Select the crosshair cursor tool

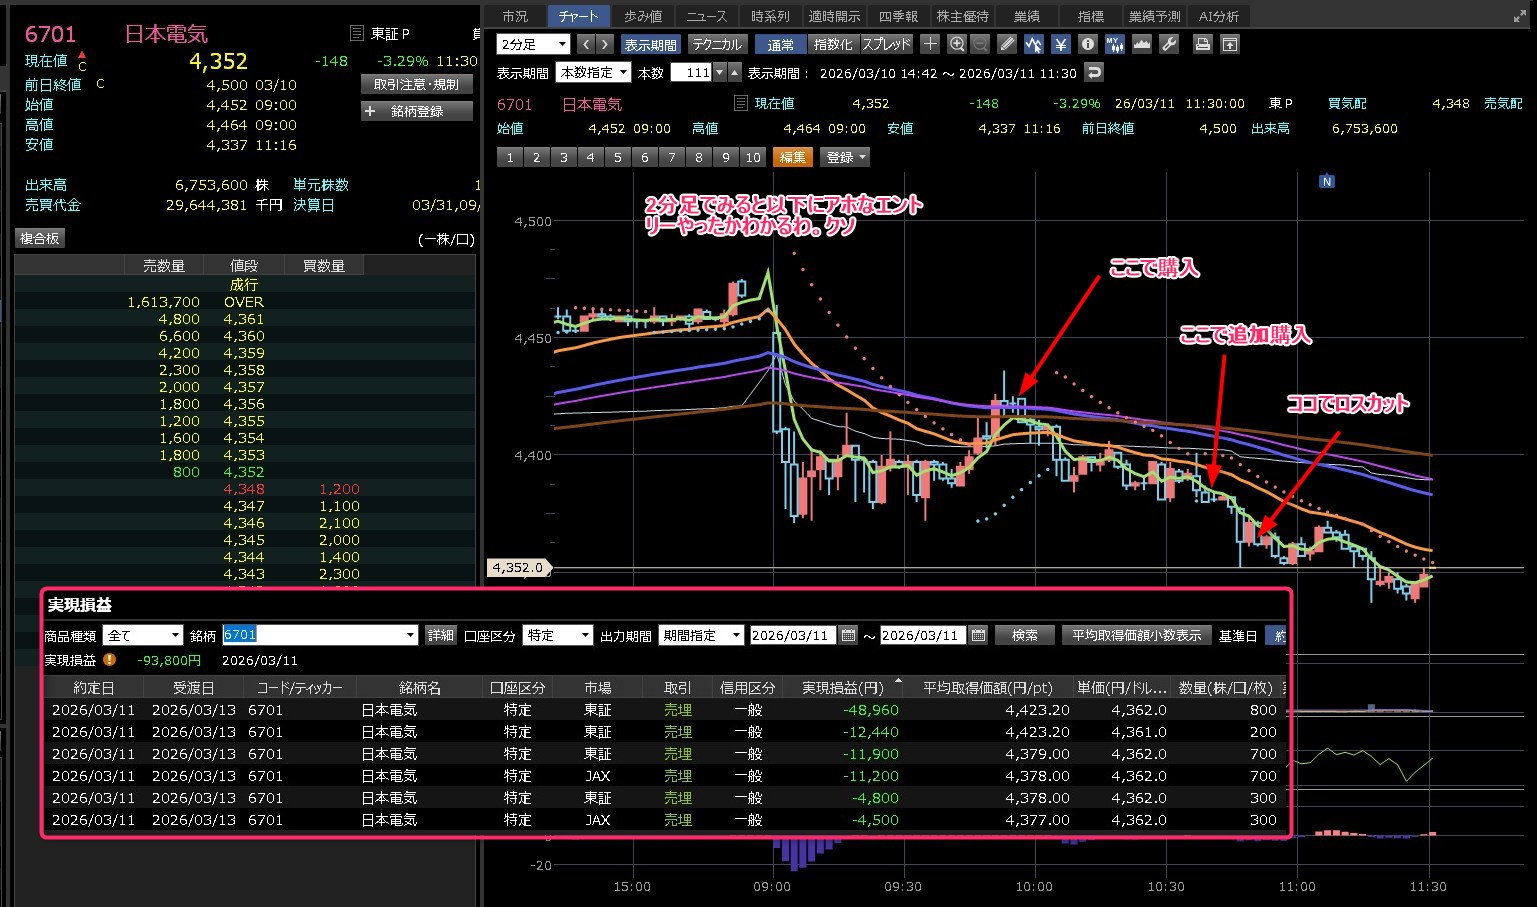tap(930, 44)
